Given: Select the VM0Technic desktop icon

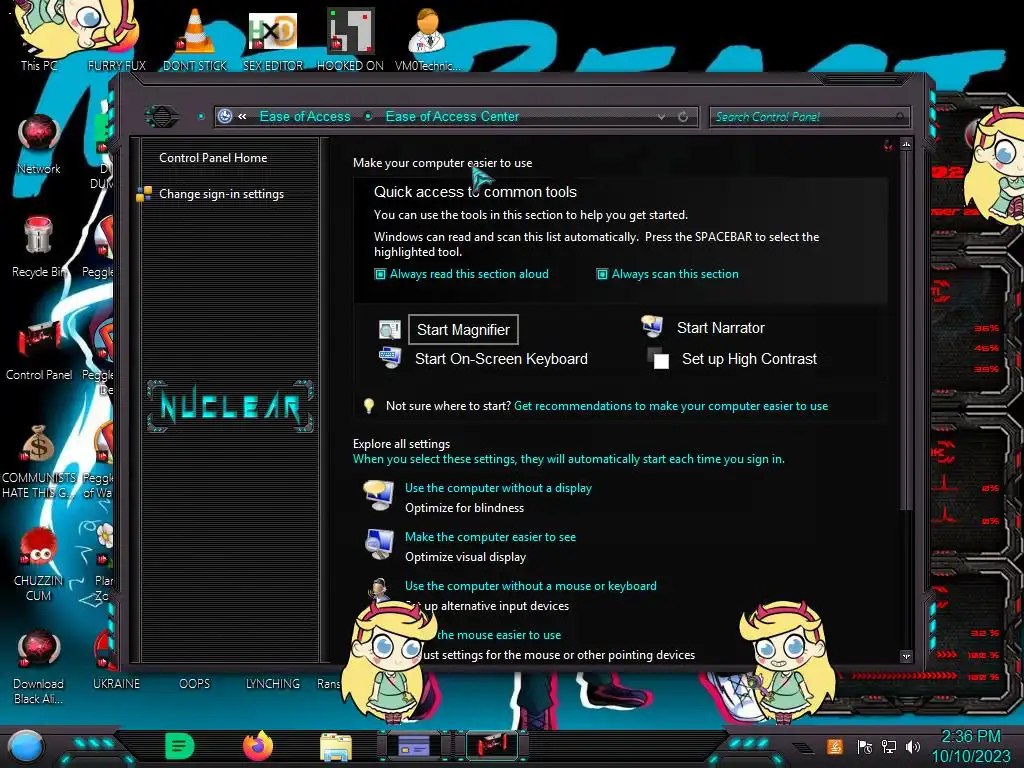Looking at the screenshot, I should coord(427,39).
